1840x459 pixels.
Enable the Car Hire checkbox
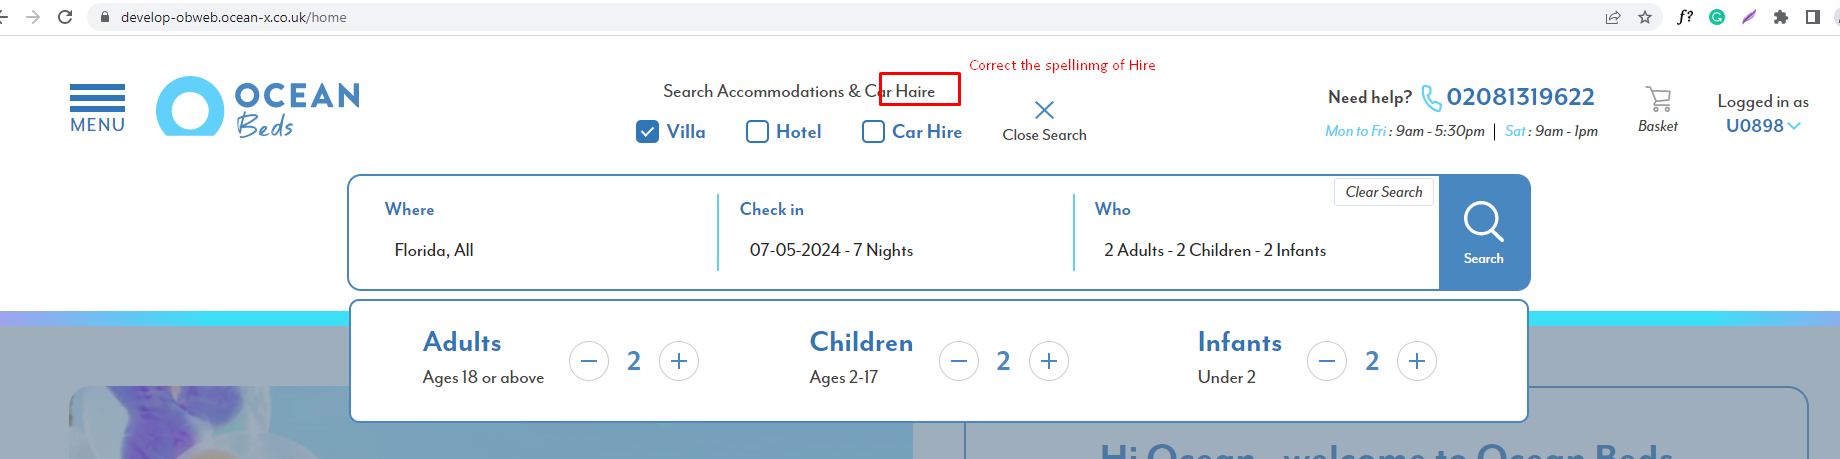point(873,132)
